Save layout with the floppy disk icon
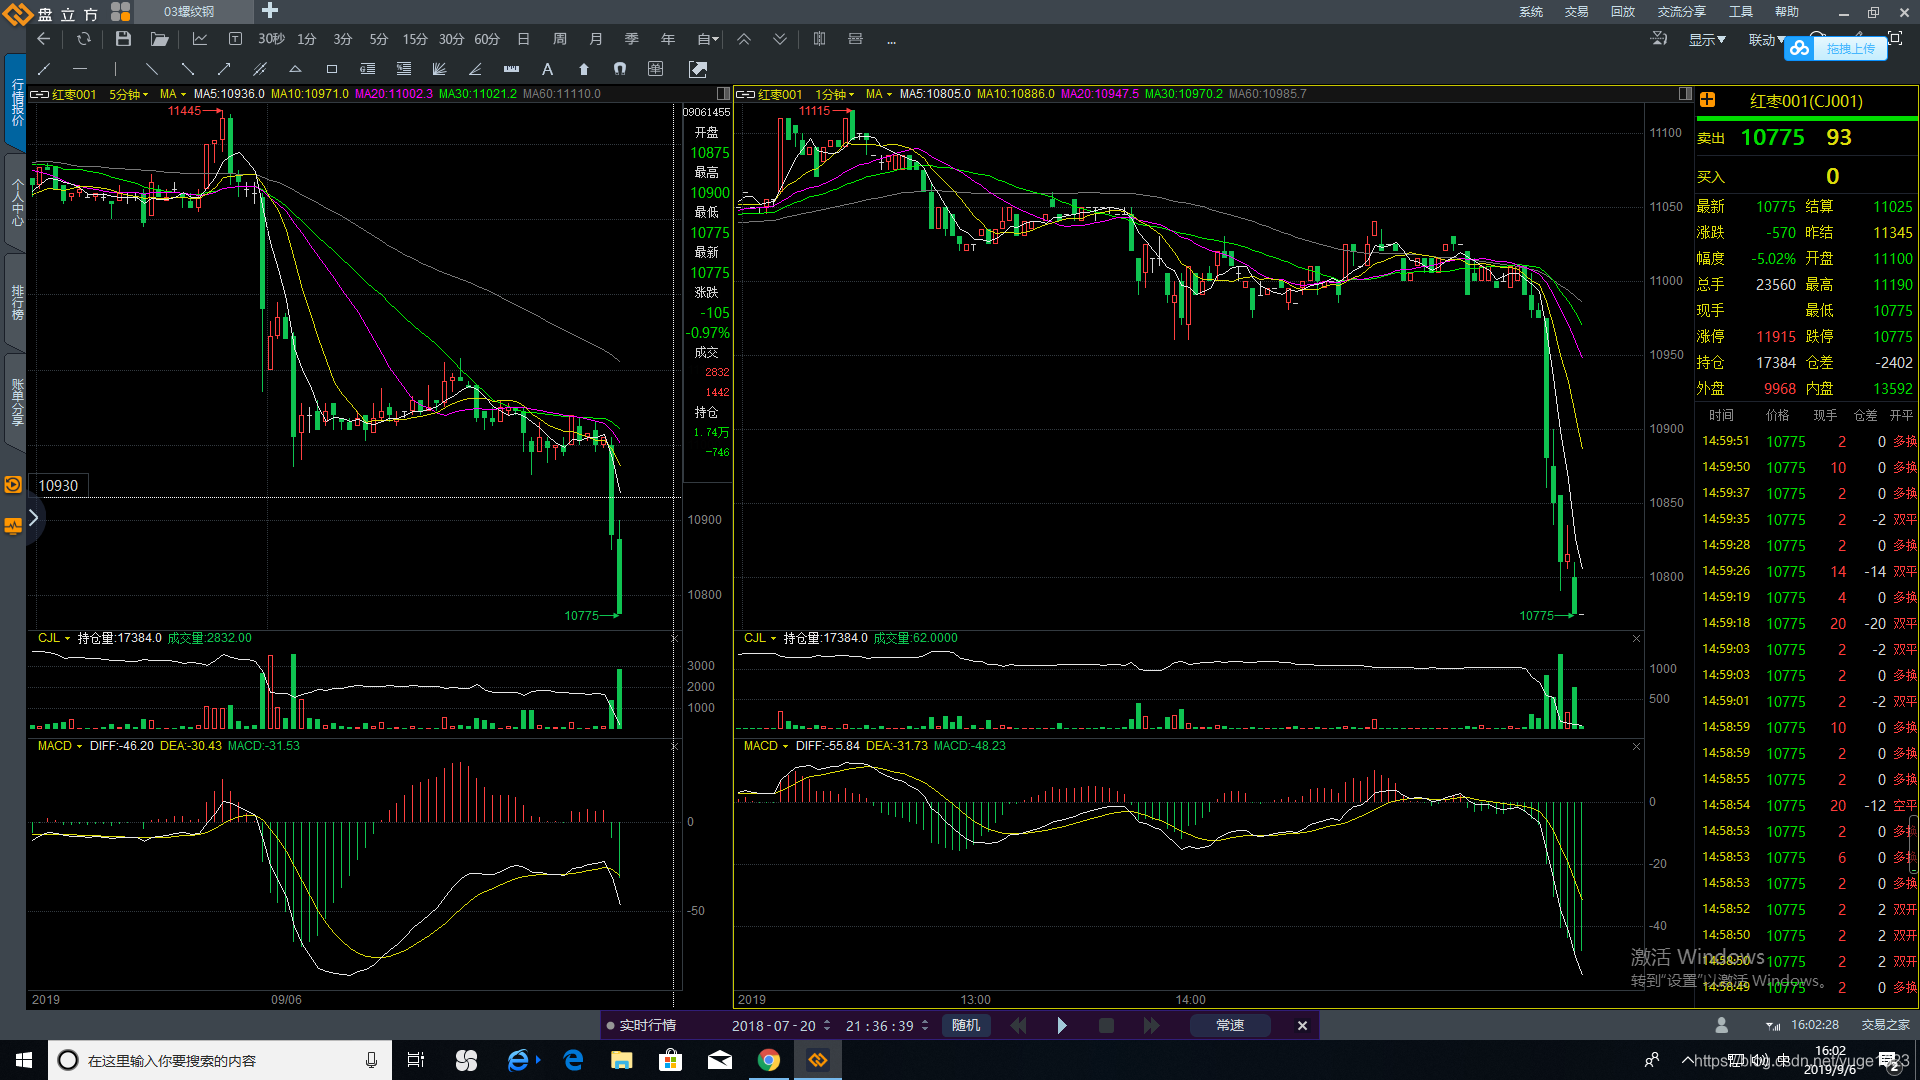The height and width of the screenshot is (1080, 1920). (123, 39)
